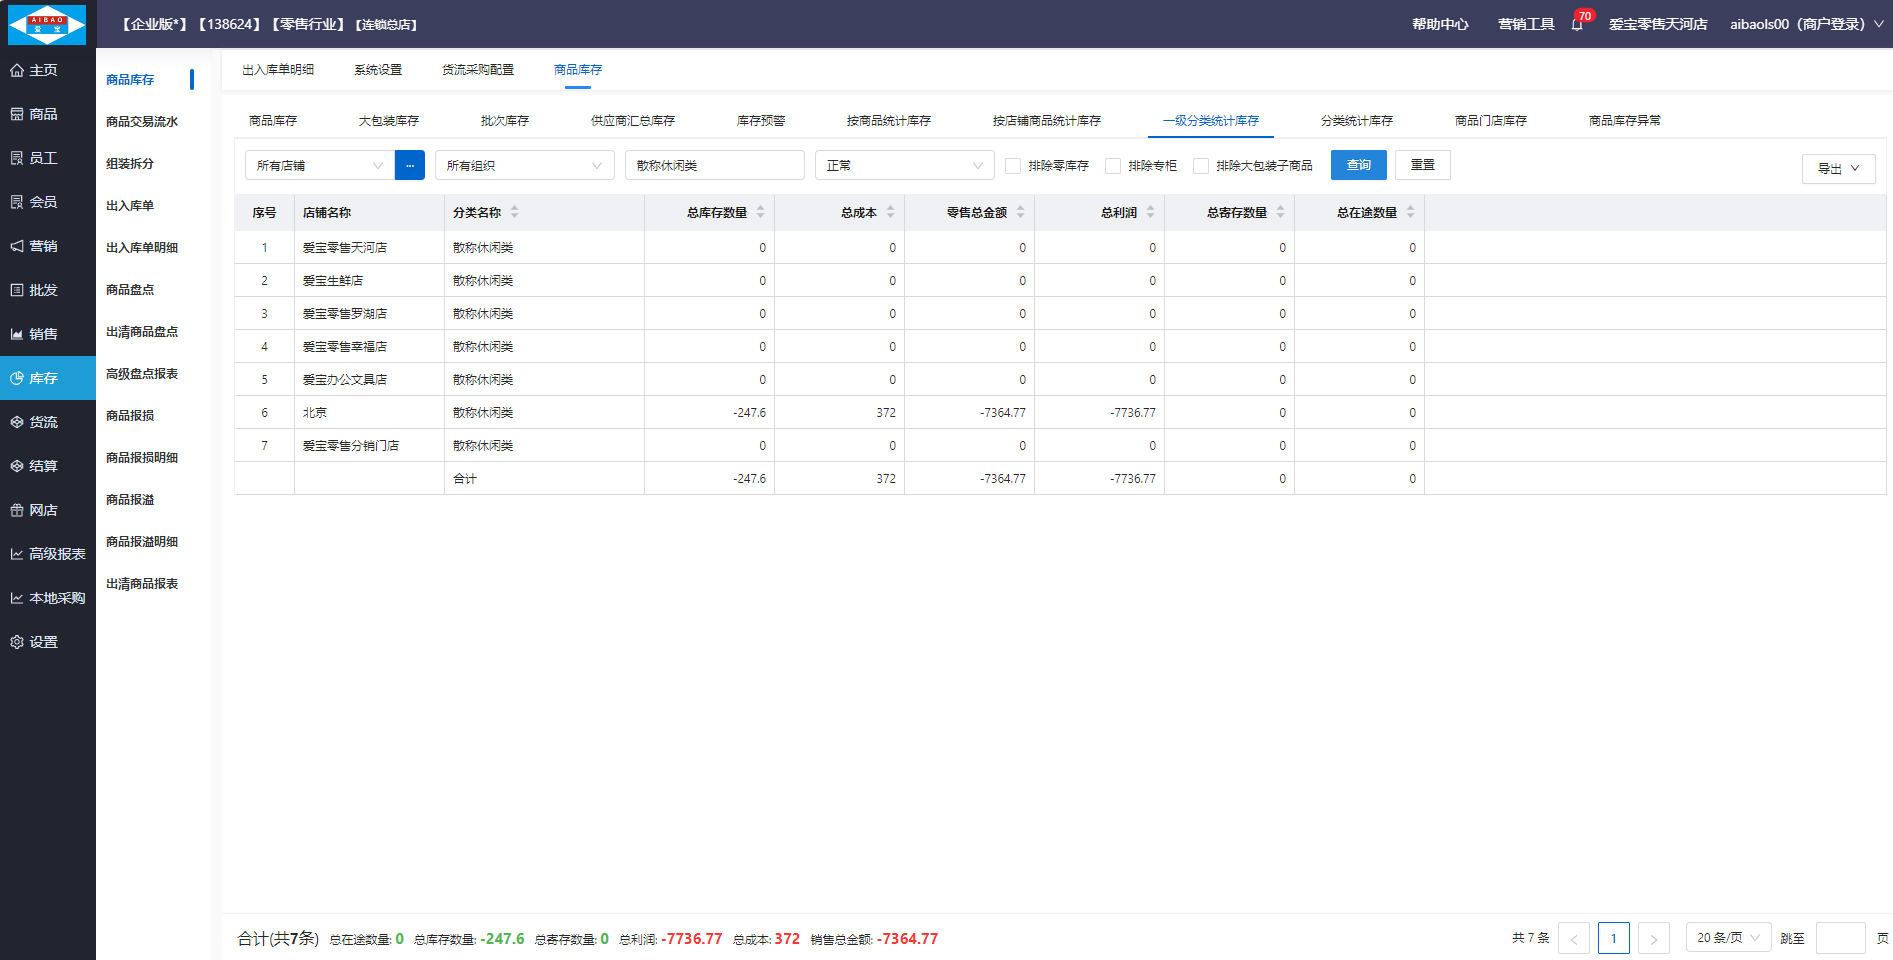Open 正常 status dropdown
The width and height of the screenshot is (1893, 960).
click(905, 165)
